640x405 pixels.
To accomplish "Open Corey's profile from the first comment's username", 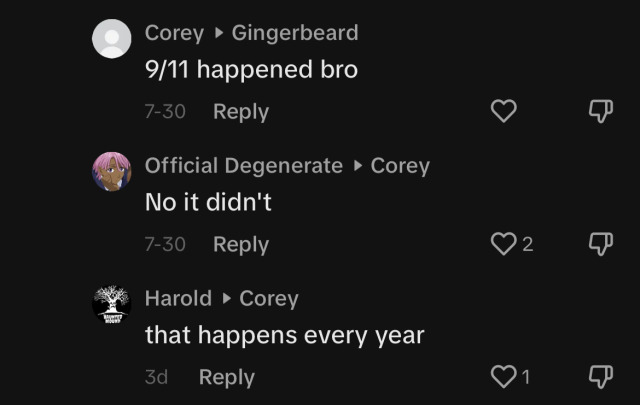I will tap(174, 32).
